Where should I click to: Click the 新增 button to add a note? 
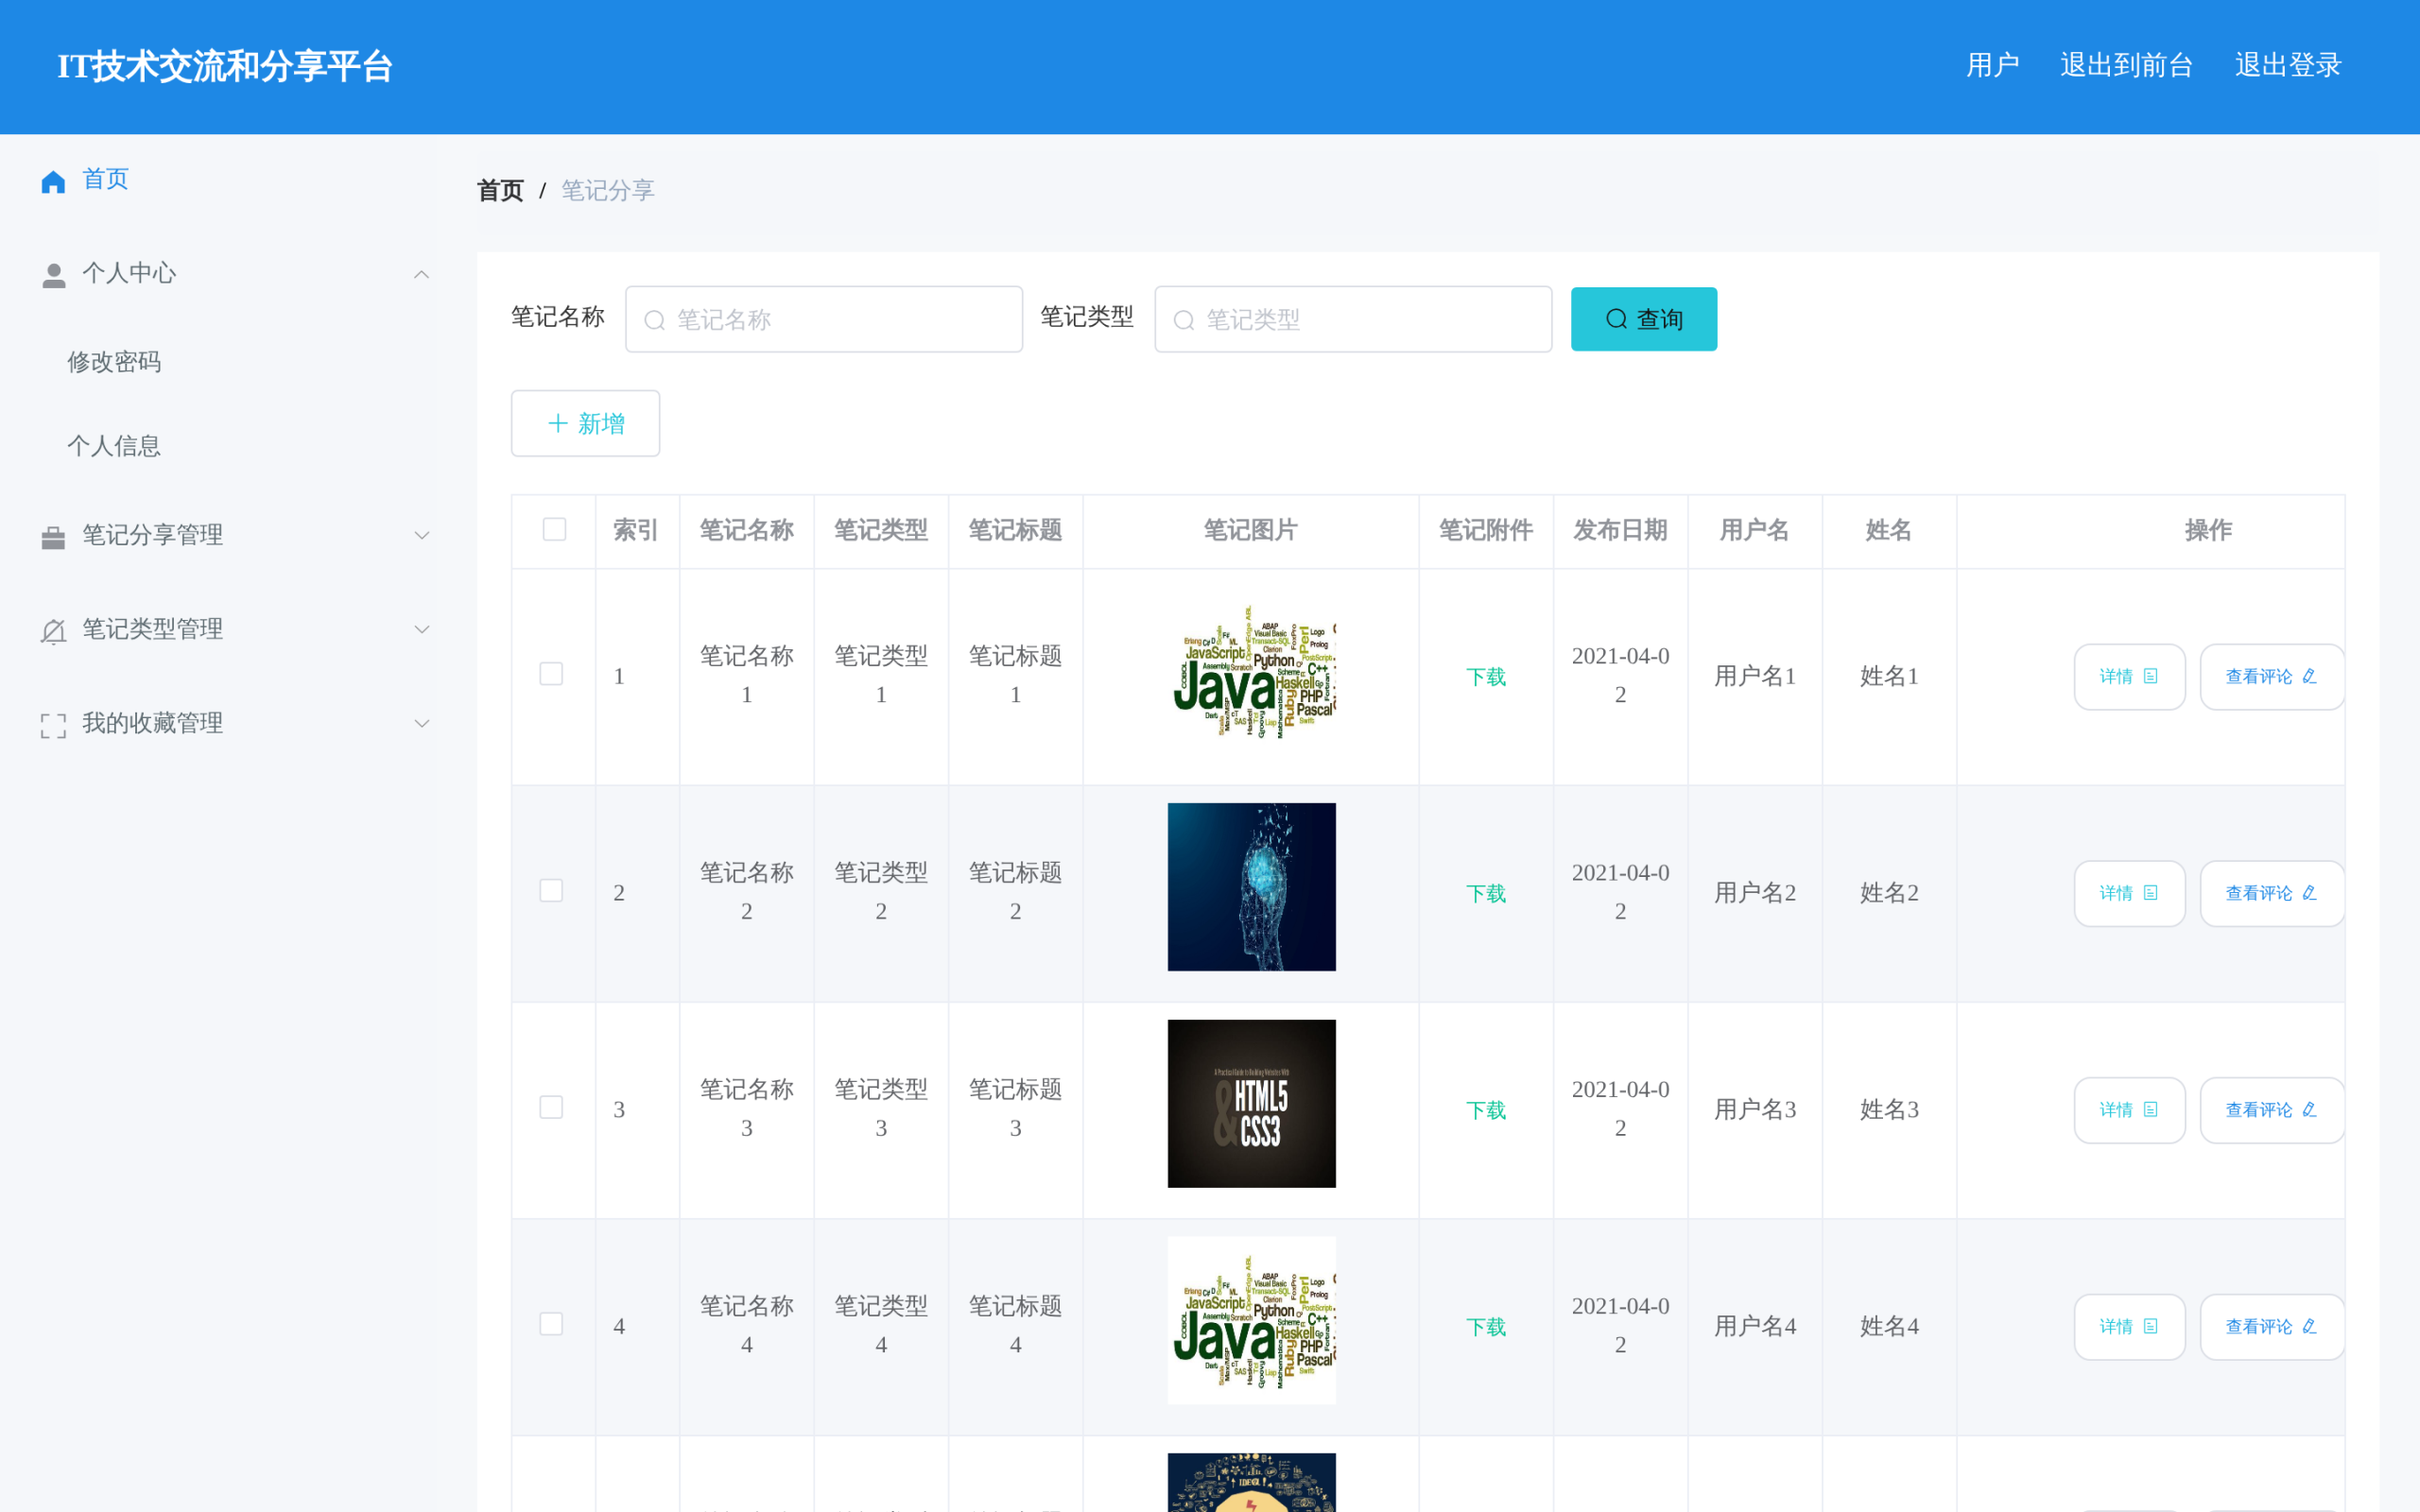(585, 424)
